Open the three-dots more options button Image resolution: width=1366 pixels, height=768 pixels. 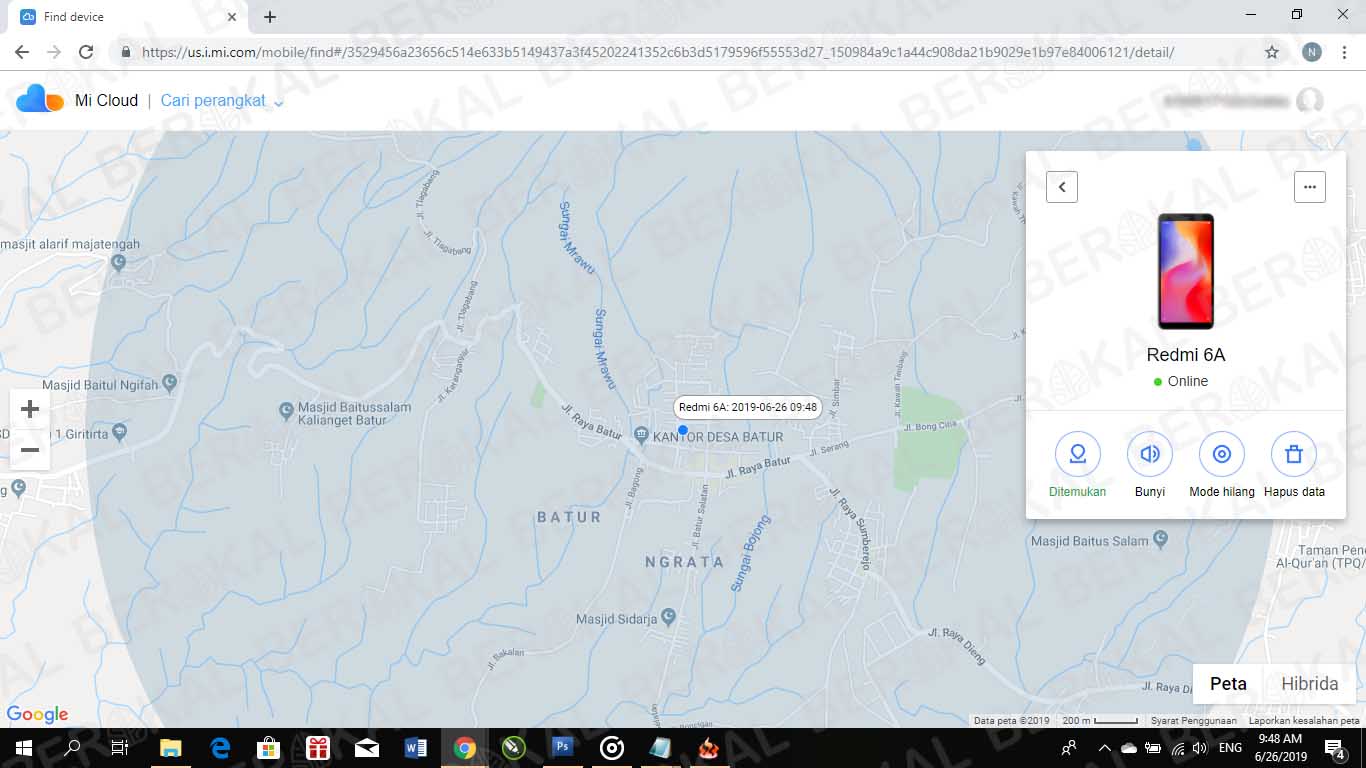tap(1309, 187)
